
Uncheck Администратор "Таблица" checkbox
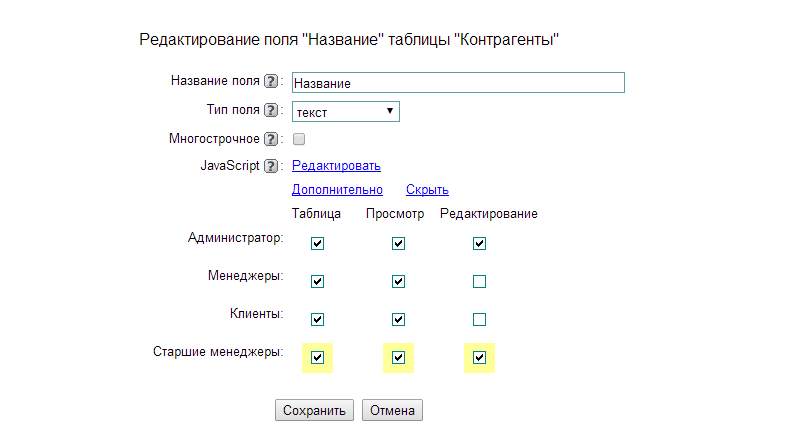click(x=318, y=243)
